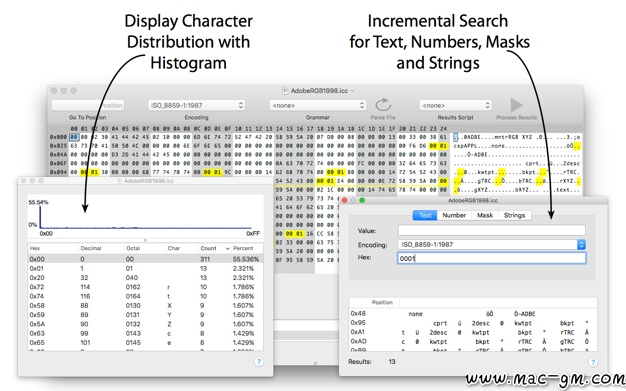Open help in the histogram window
Screen dimensions: 626x391
259,362
